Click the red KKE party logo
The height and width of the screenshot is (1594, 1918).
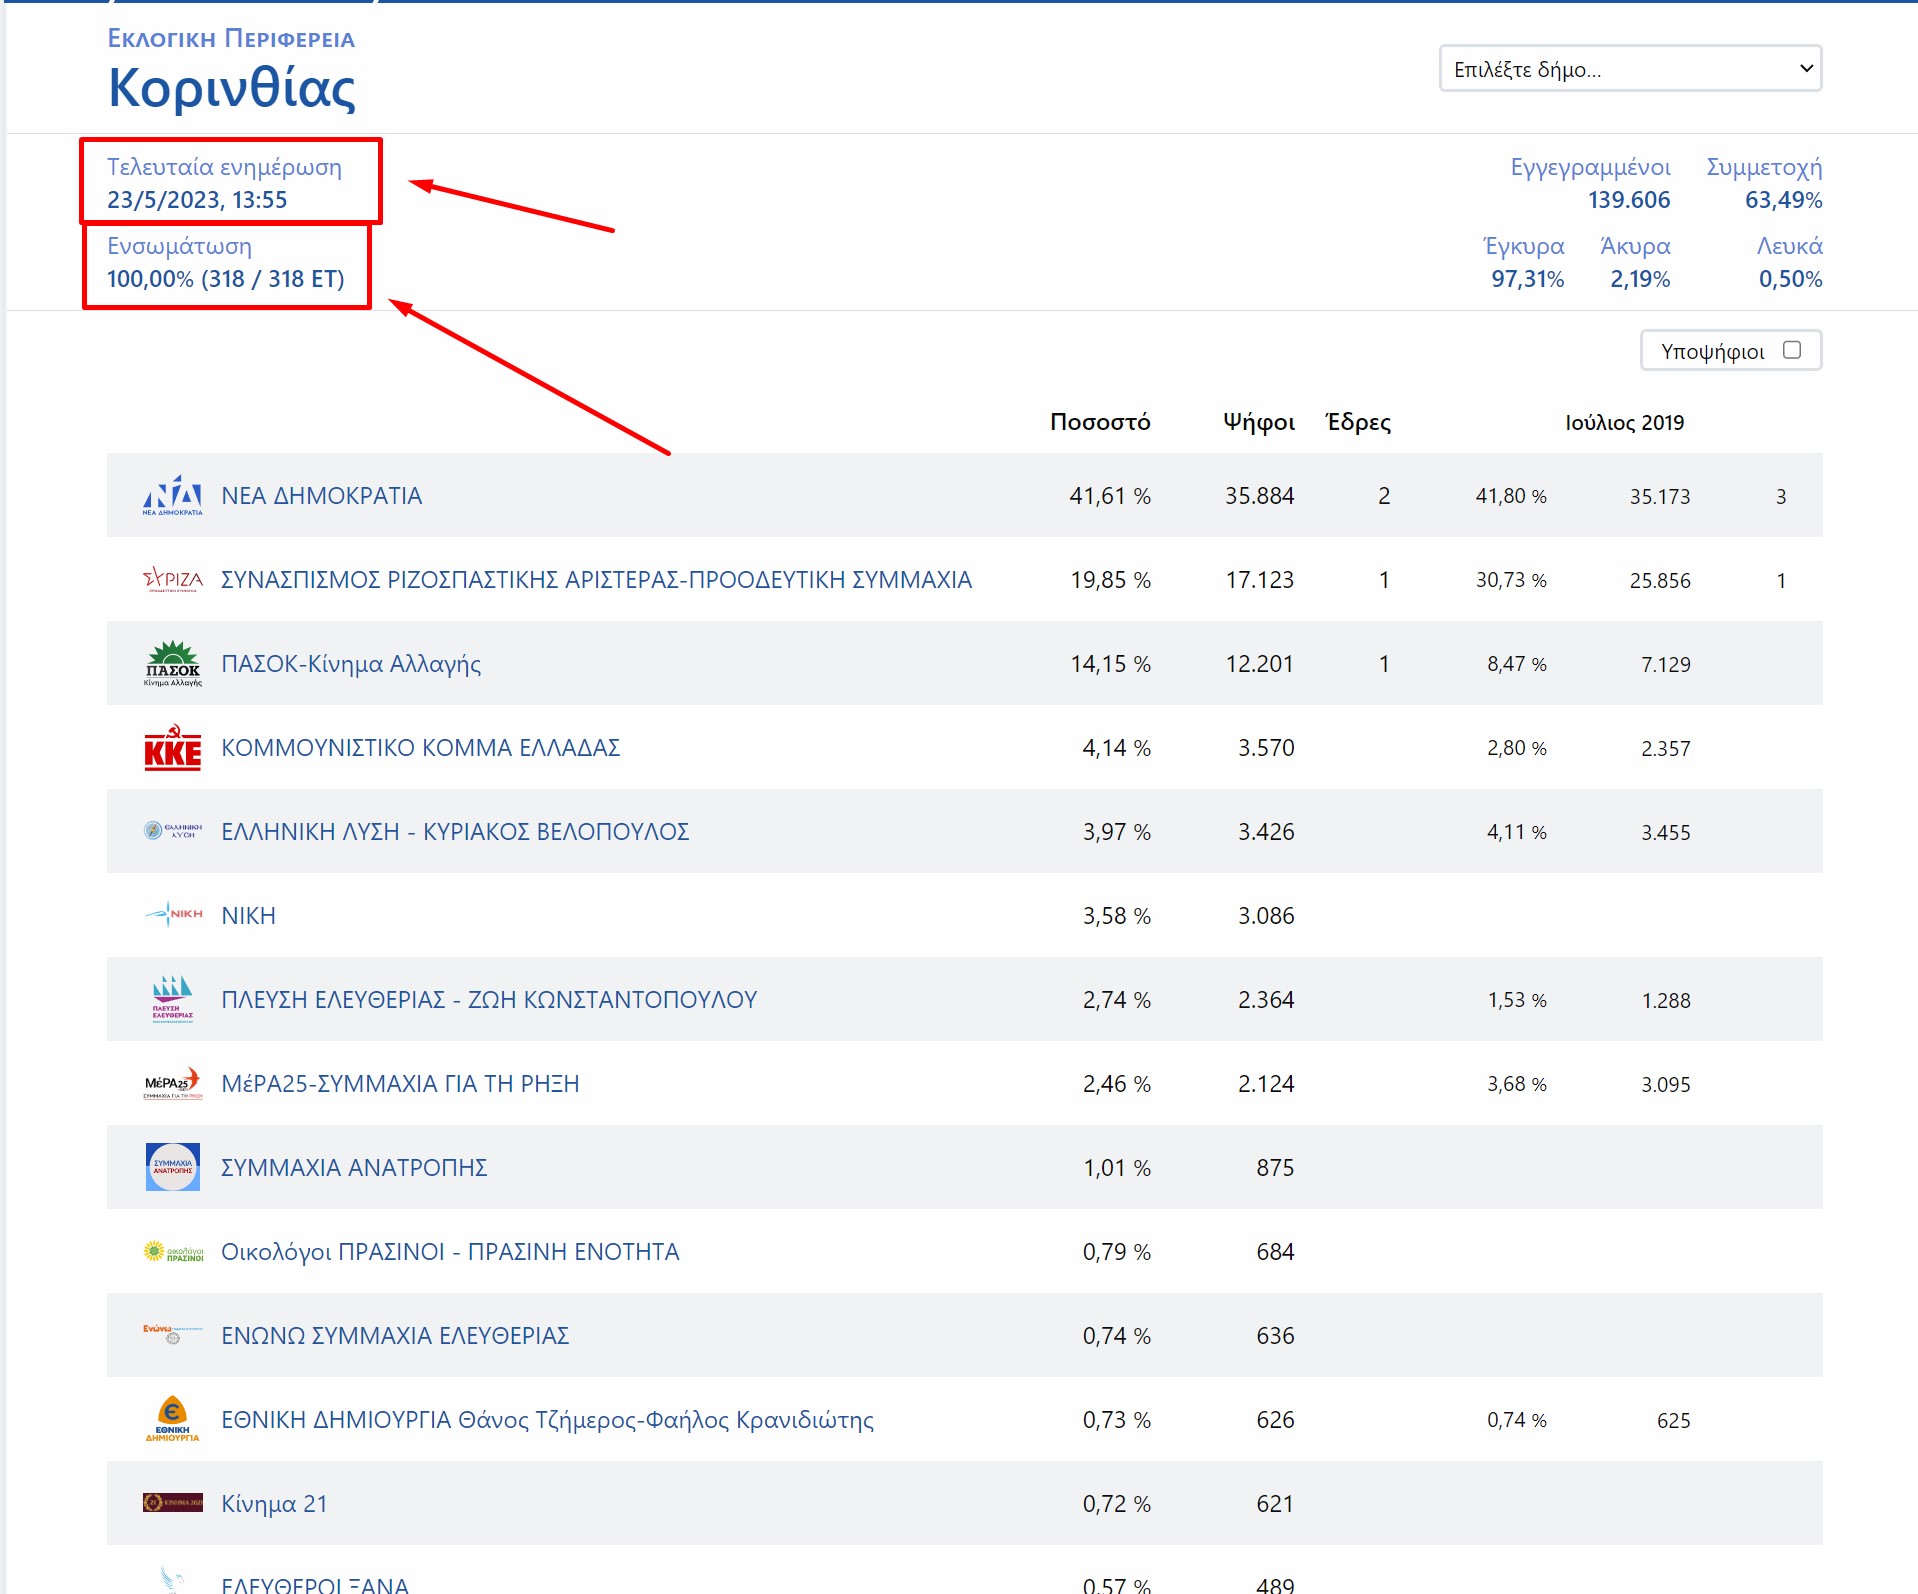pyautogui.click(x=172, y=747)
